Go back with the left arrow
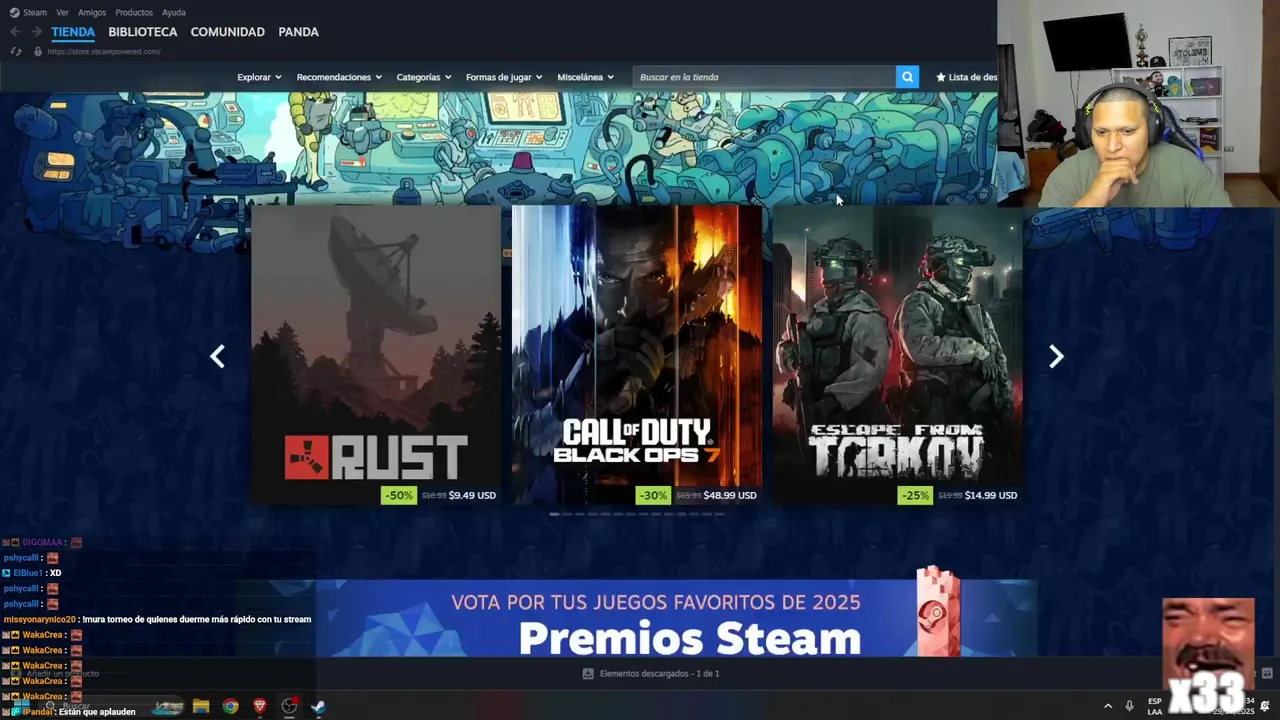The image size is (1280, 720). point(15,32)
